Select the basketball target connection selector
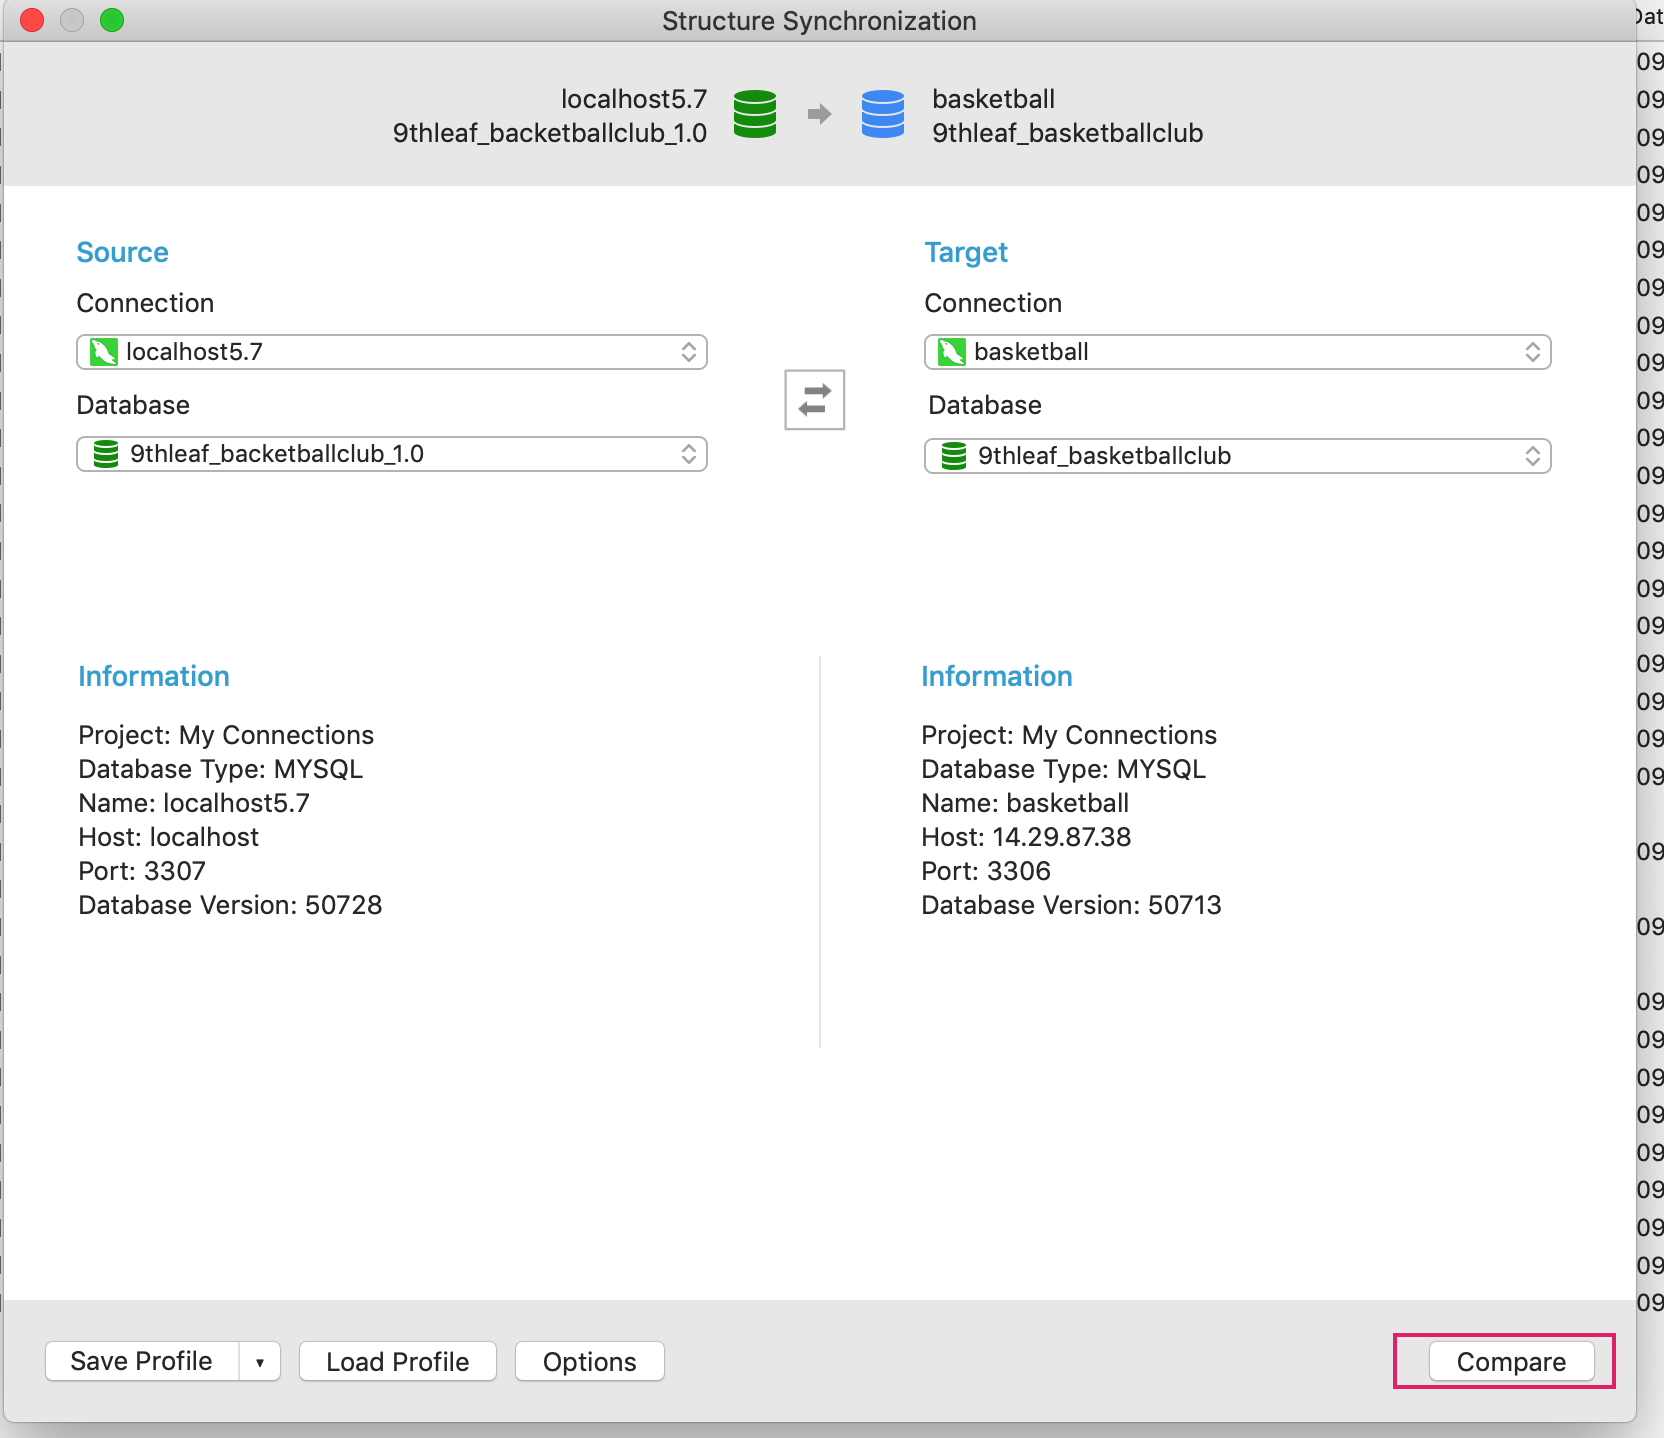The image size is (1664, 1438). point(1533,351)
